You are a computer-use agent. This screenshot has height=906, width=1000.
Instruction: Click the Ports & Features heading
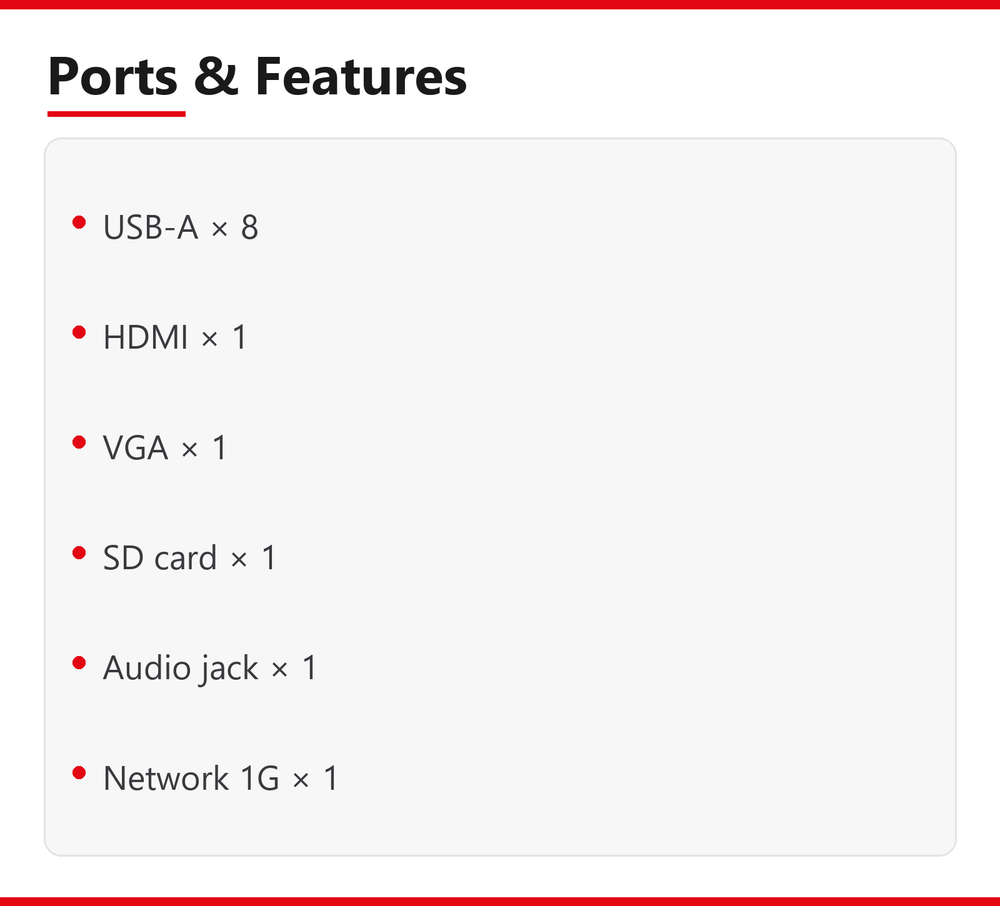click(x=257, y=77)
